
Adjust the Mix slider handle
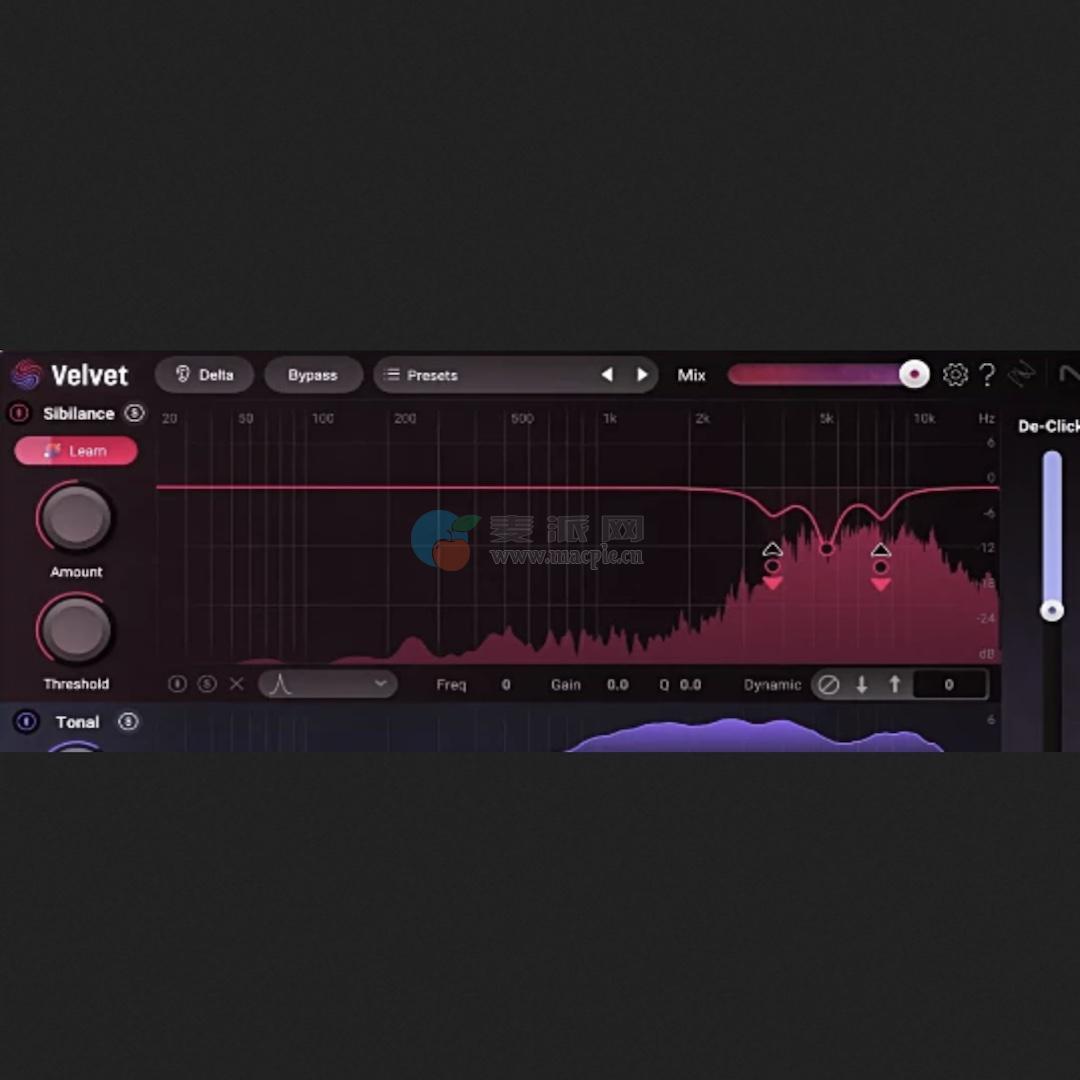(x=913, y=374)
